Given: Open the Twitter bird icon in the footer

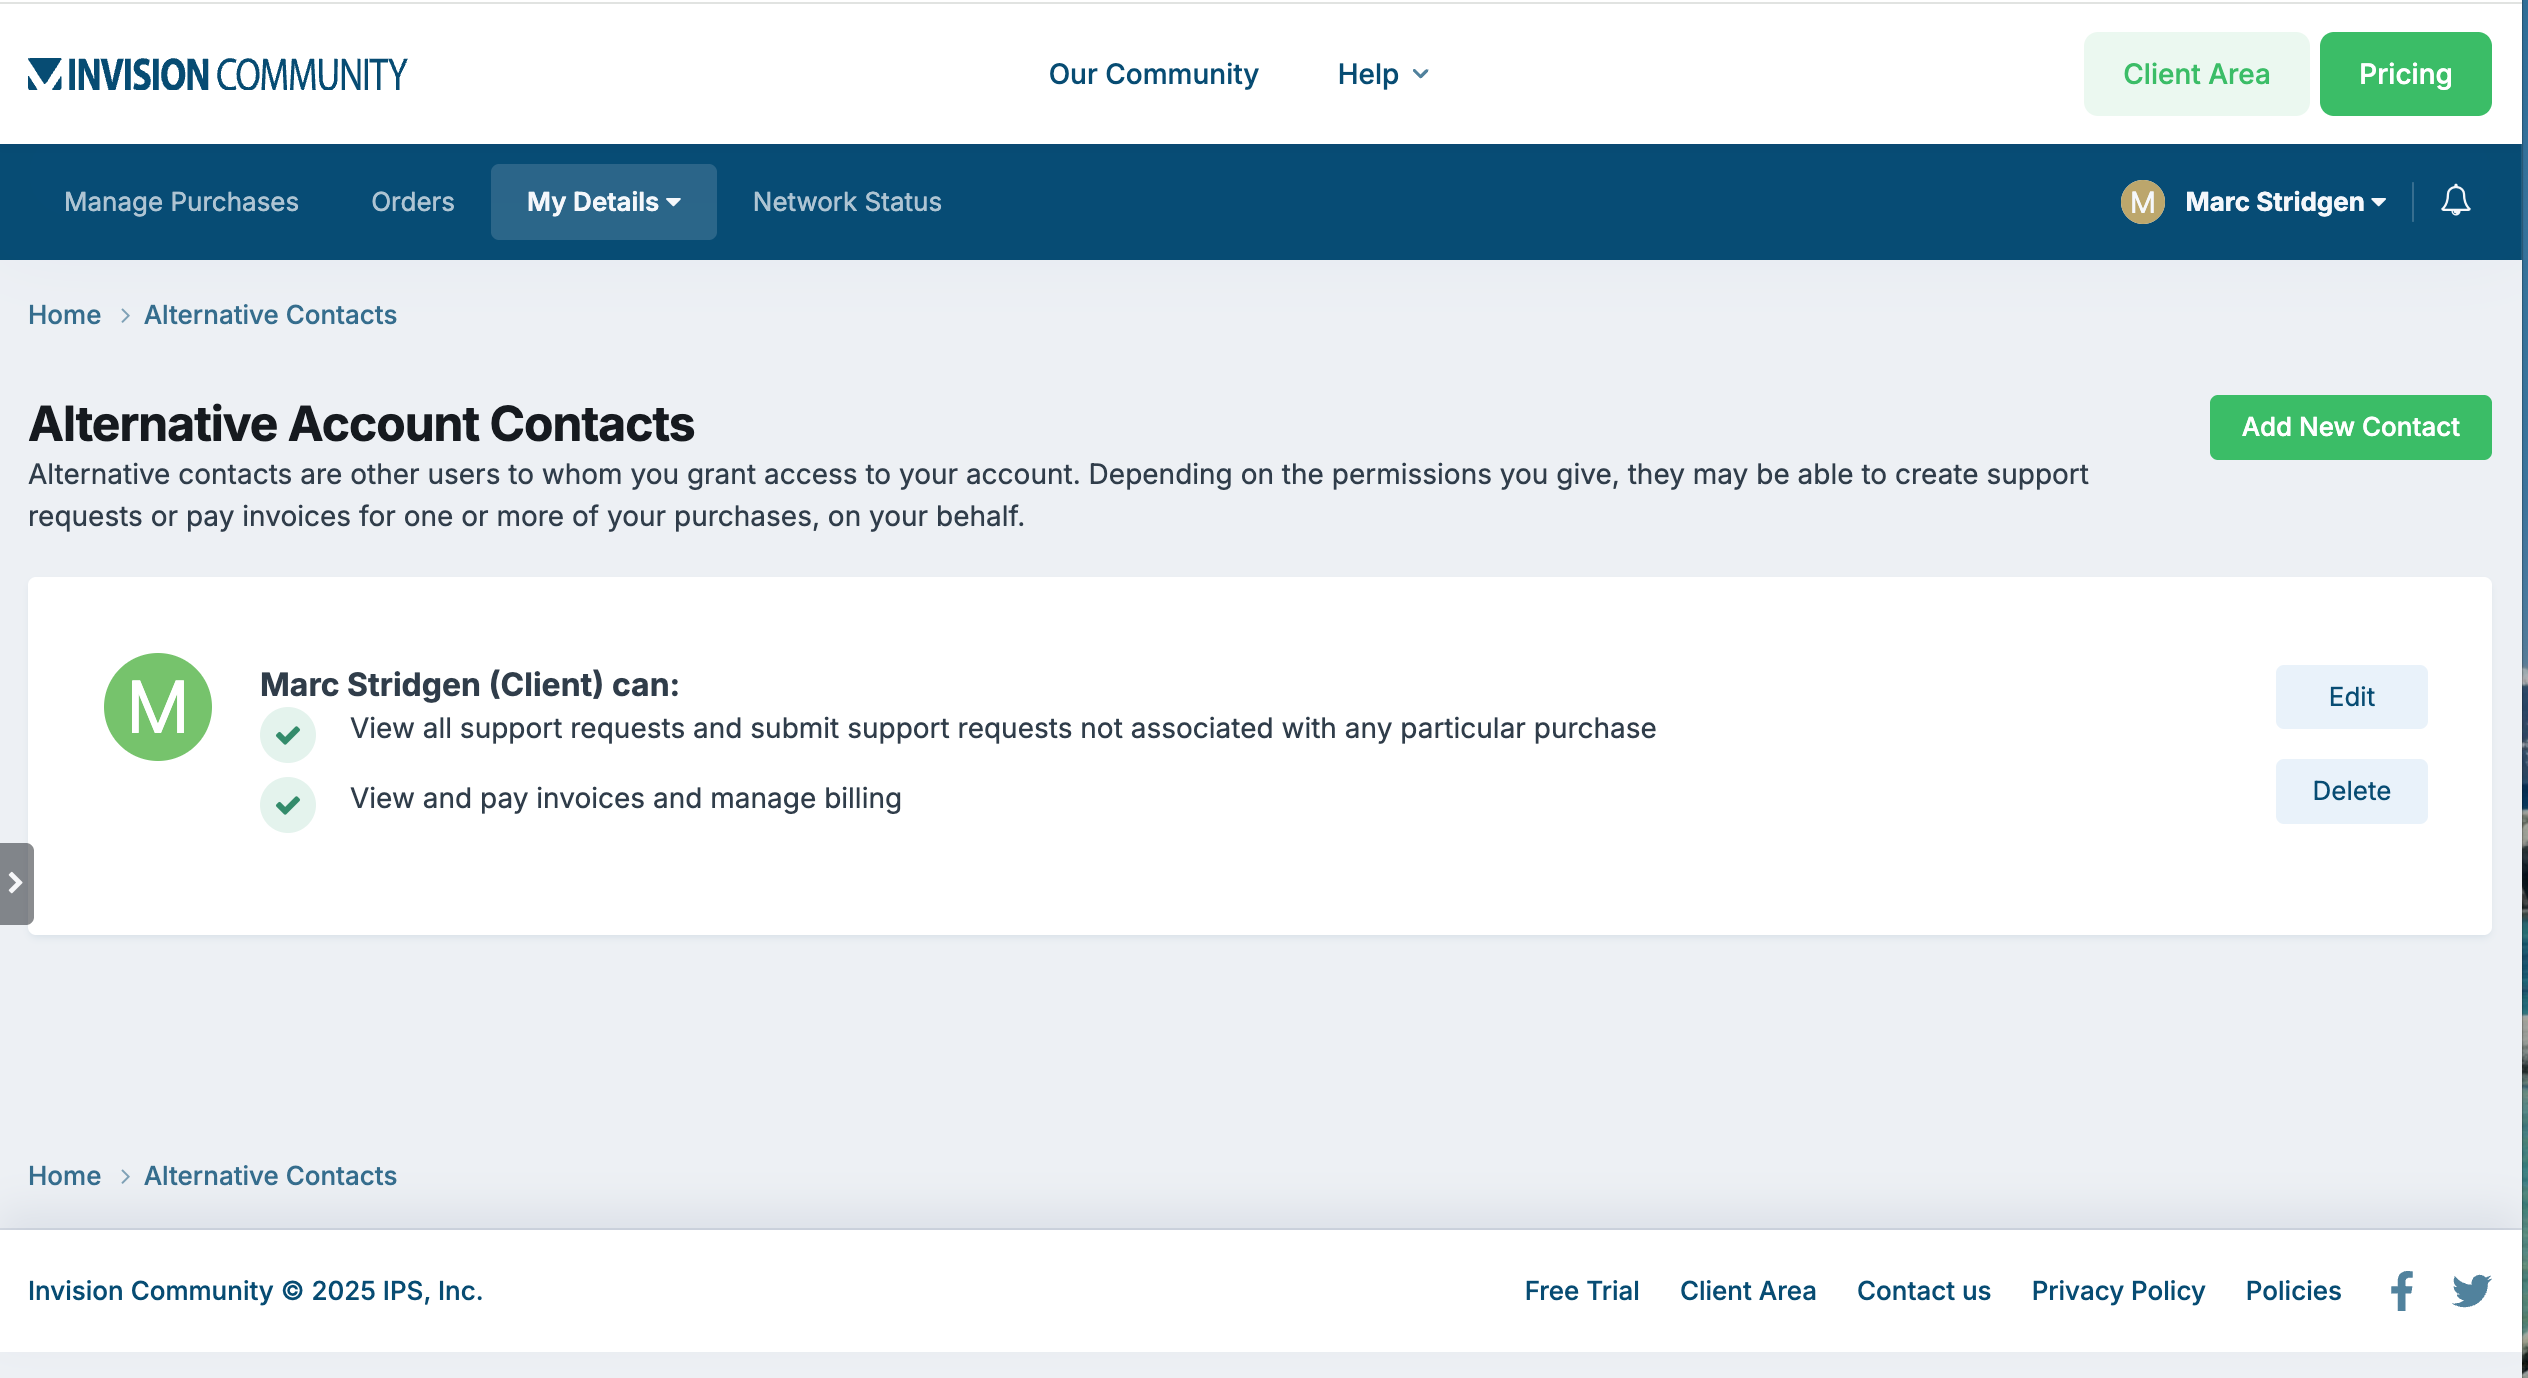Looking at the screenshot, I should point(2471,1291).
